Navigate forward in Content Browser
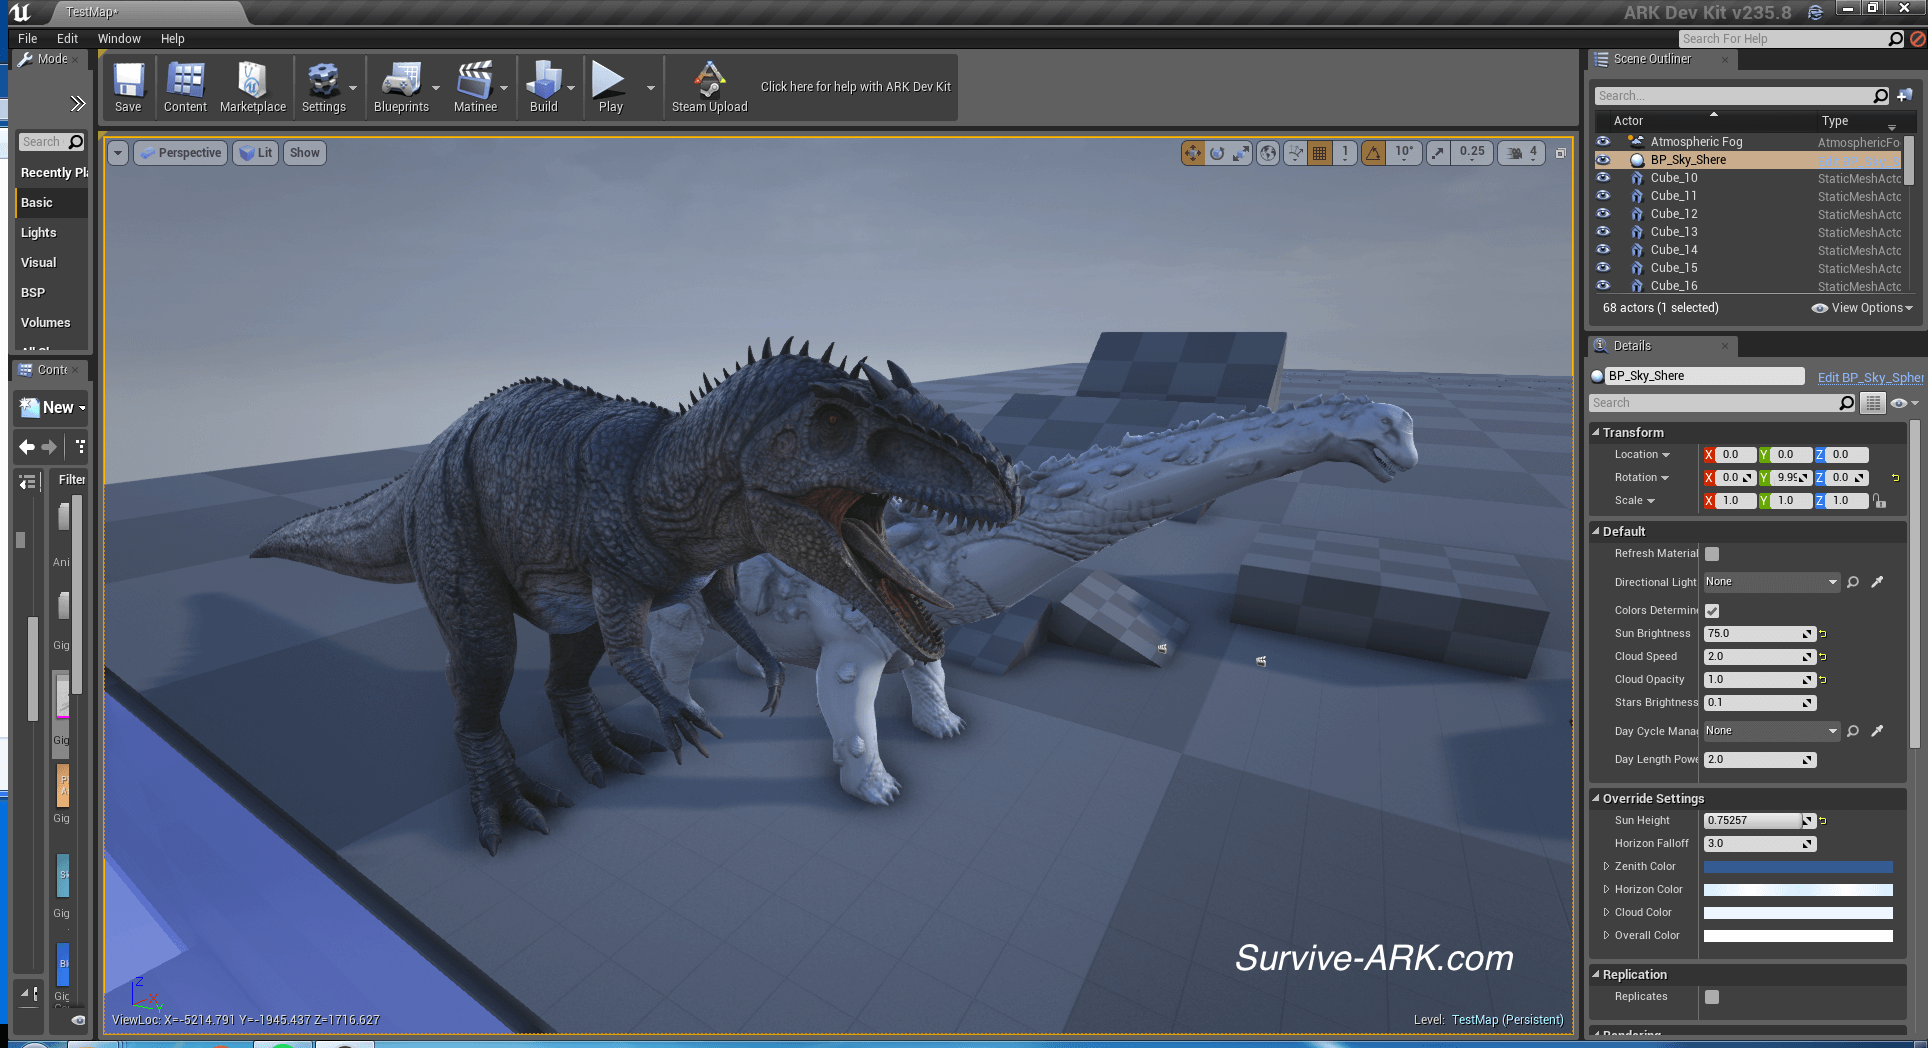This screenshot has width=1928, height=1048. click(x=49, y=447)
